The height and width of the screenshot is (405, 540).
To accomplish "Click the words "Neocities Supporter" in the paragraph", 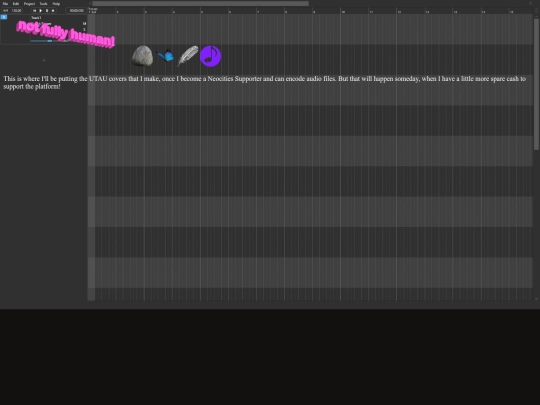I will coord(235,79).
